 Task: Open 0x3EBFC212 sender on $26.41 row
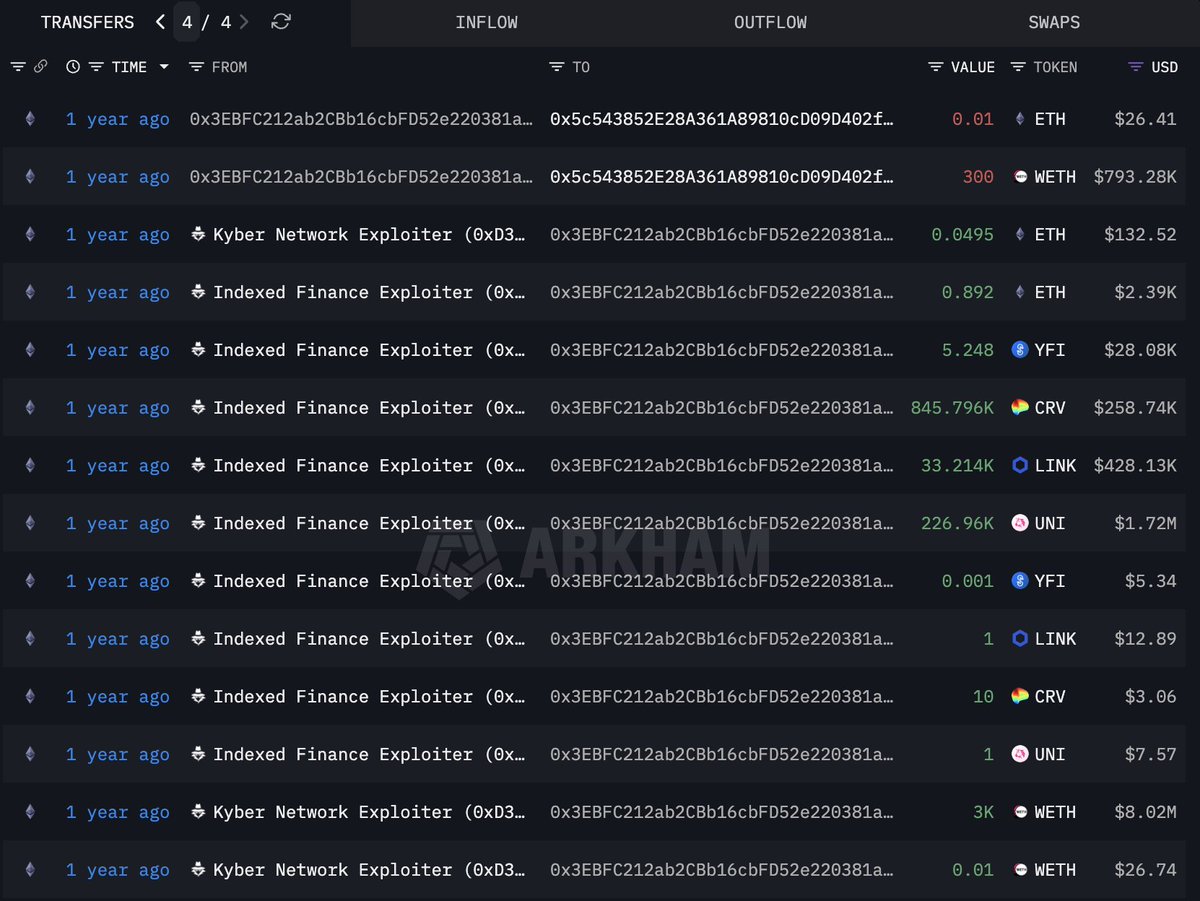coord(361,119)
